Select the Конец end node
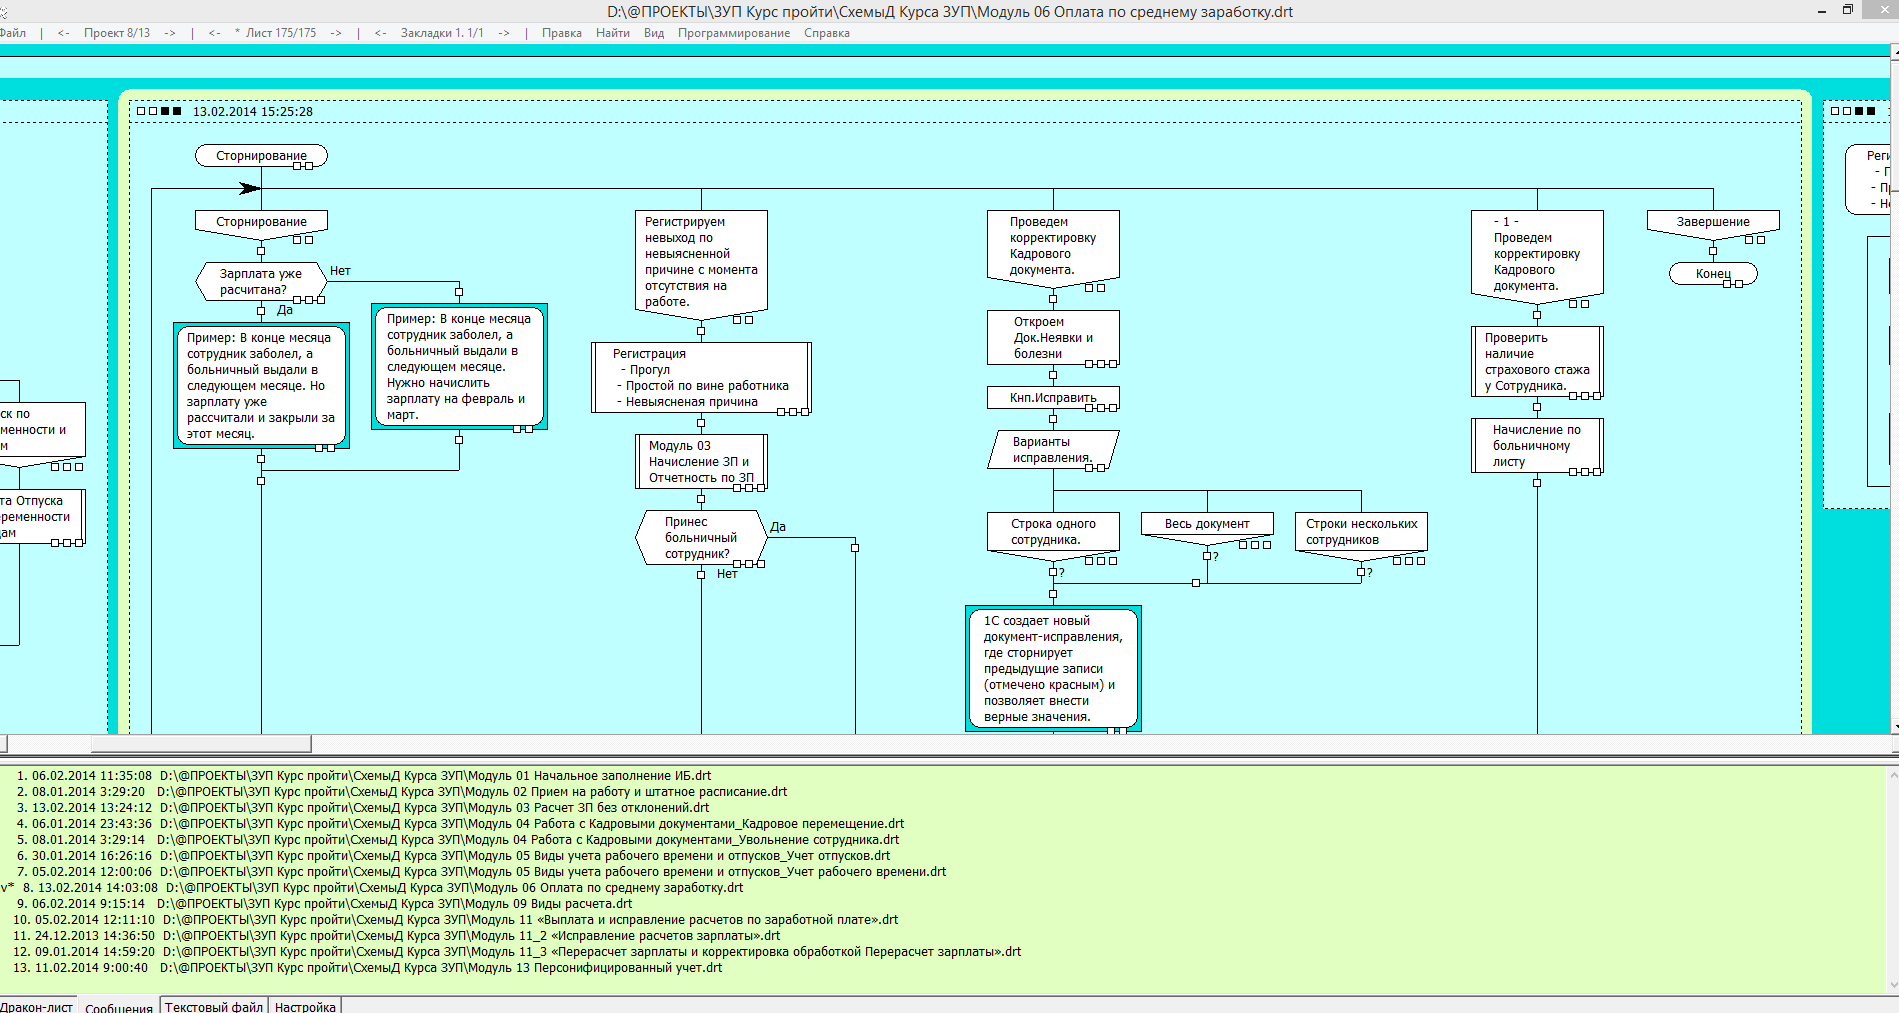 point(1713,274)
